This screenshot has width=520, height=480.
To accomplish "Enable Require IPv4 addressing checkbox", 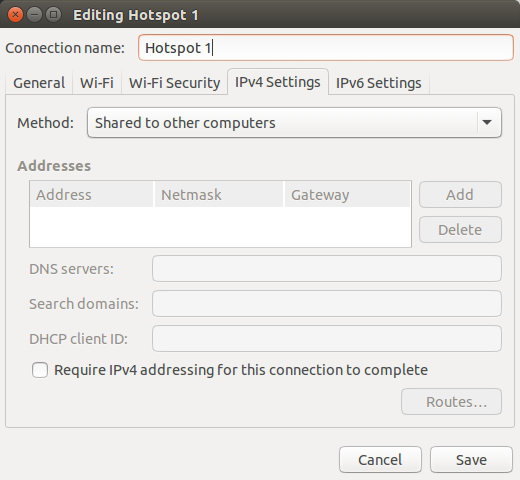I will (x=40, y=370).
